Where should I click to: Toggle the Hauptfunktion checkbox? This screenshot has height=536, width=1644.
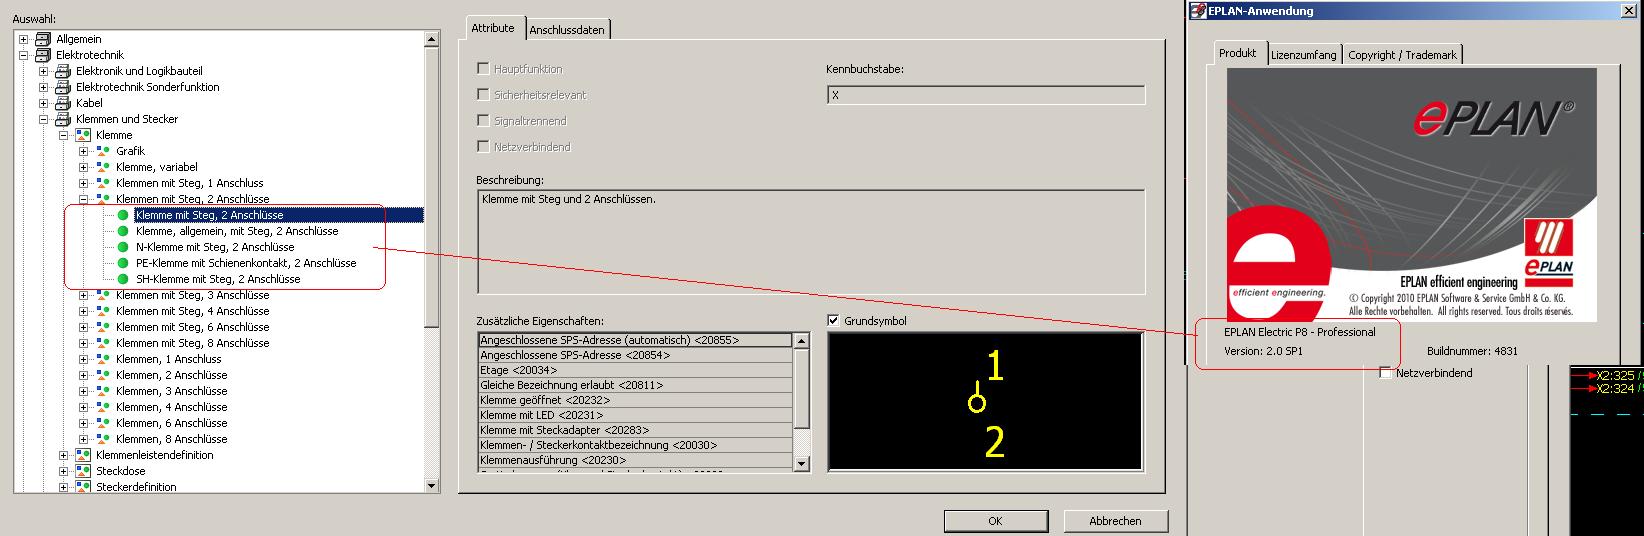point(483,68)
